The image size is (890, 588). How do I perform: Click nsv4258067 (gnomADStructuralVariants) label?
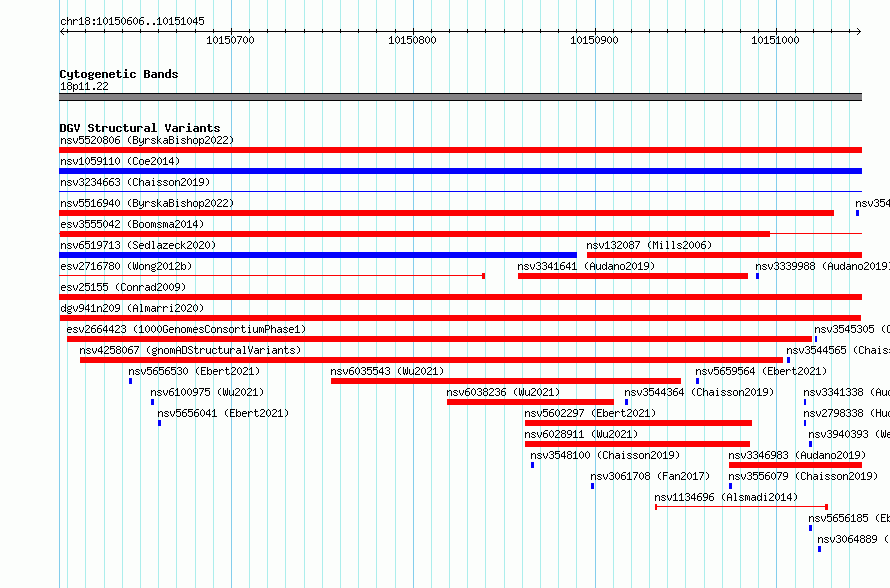pos(190,350)
